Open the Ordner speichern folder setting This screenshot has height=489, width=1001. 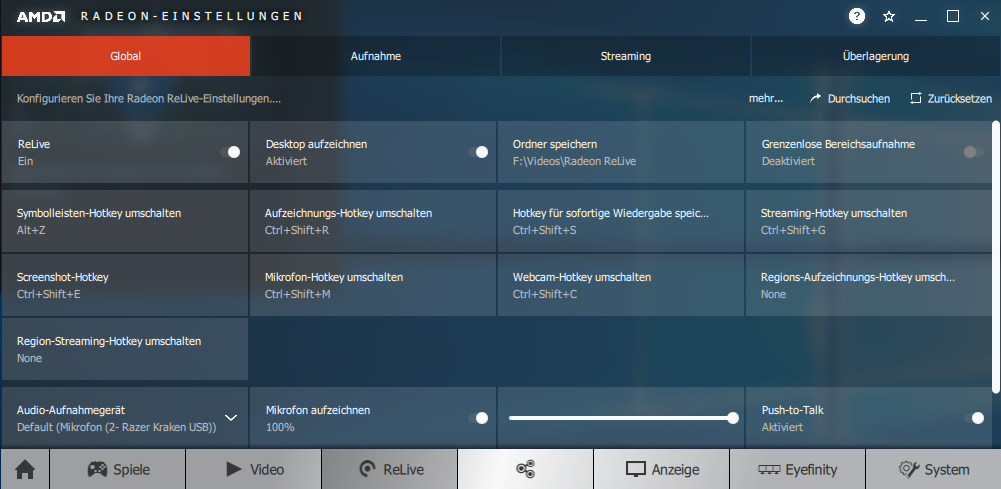tap(621, 152)
